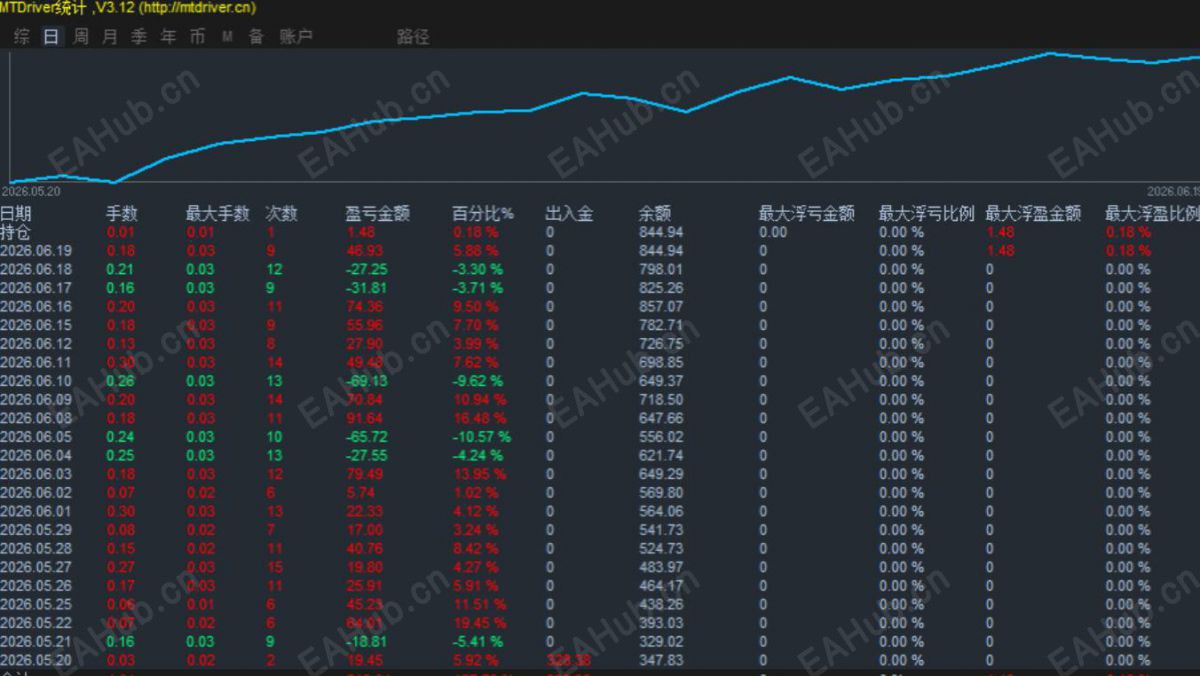Click the -18.81 loss amount cell

point(366,642)
